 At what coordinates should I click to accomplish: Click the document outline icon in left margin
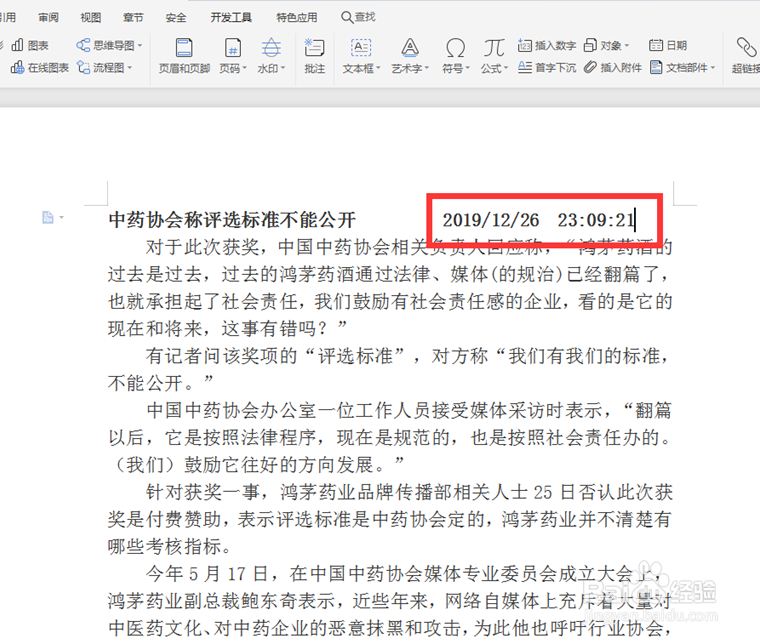tap(48, 218)
